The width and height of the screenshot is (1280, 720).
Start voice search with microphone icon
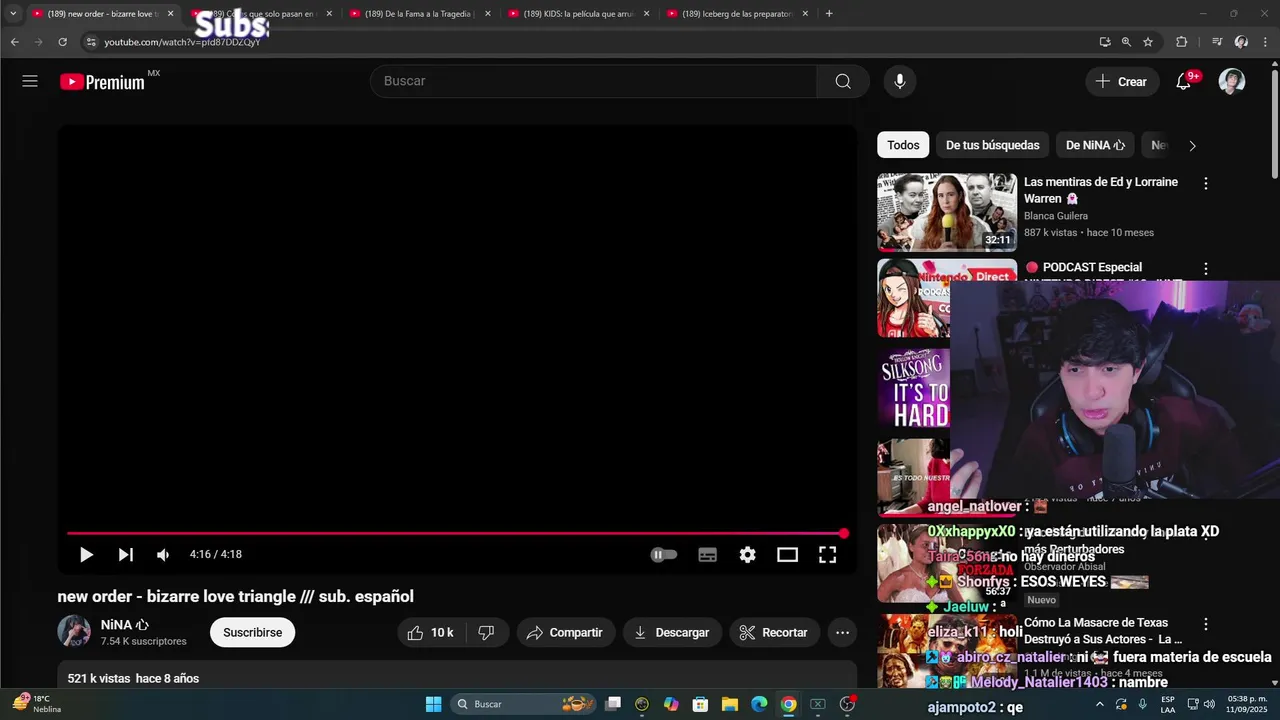(900, 81)
